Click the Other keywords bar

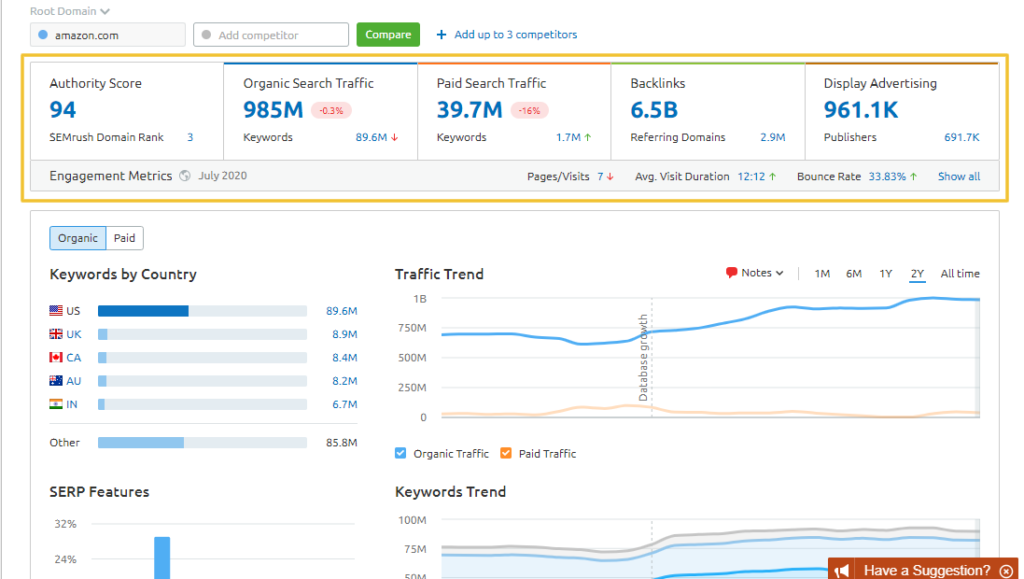(x=202, y=443)
